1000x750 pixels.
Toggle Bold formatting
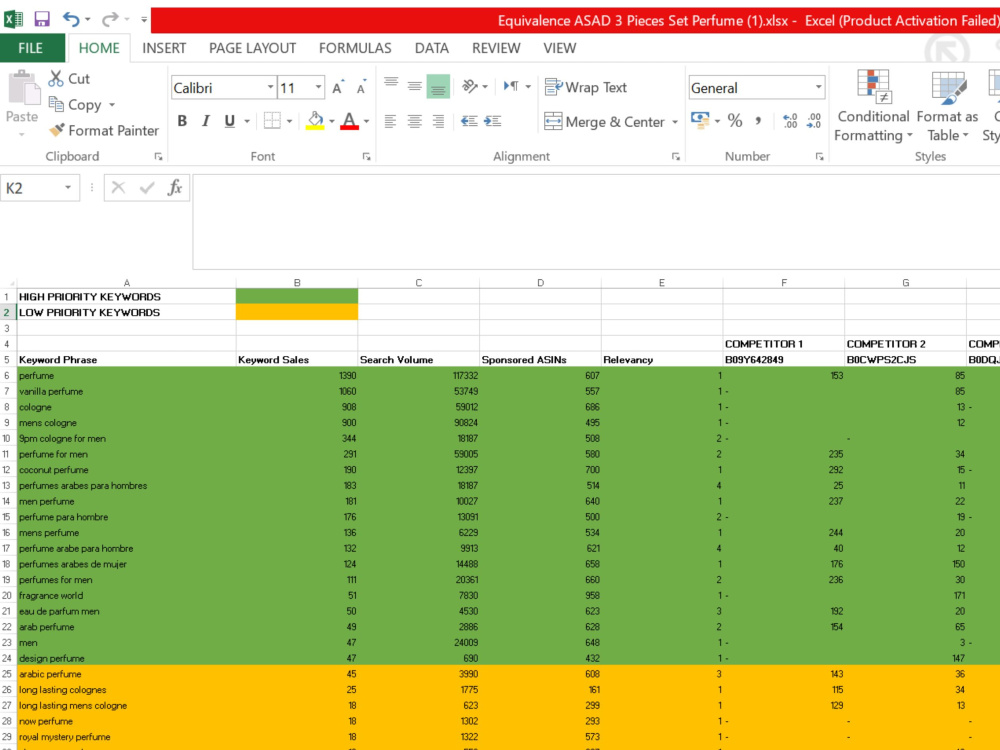click(182, 121)
